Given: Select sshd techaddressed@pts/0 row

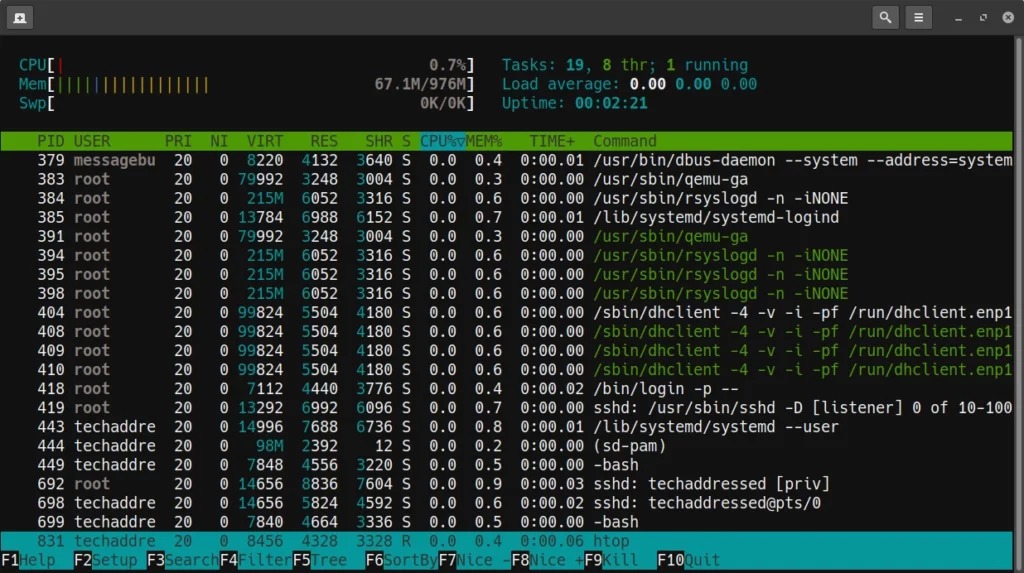Looking at the screenshot, I should tap(507, 503).
